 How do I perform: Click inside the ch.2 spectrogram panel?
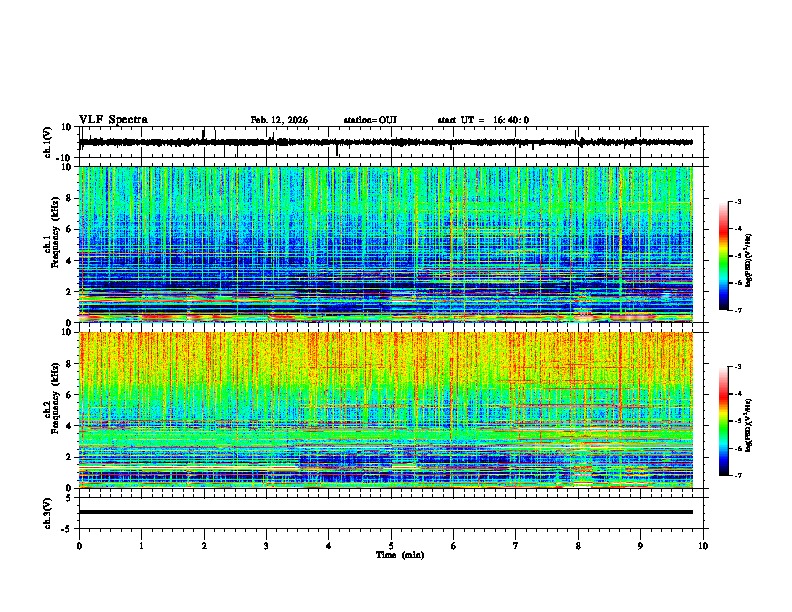pyautogui.click(x=385, y=410)
